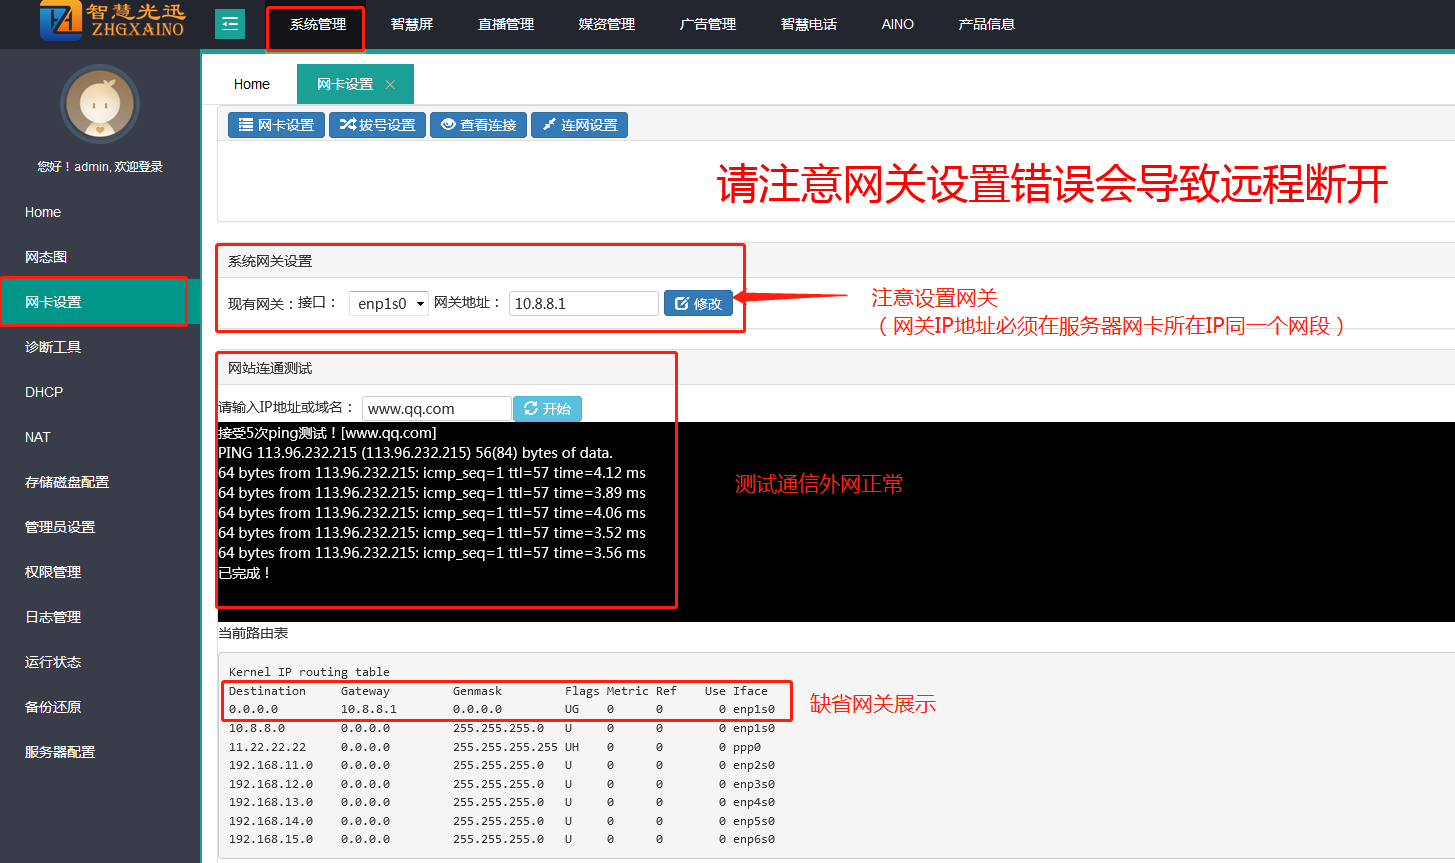The width and height of the screenshot is (1455, 863).
Task: Open the 连网设置 toolbar button
Action: pyautogui.click(x=579, y=125)
